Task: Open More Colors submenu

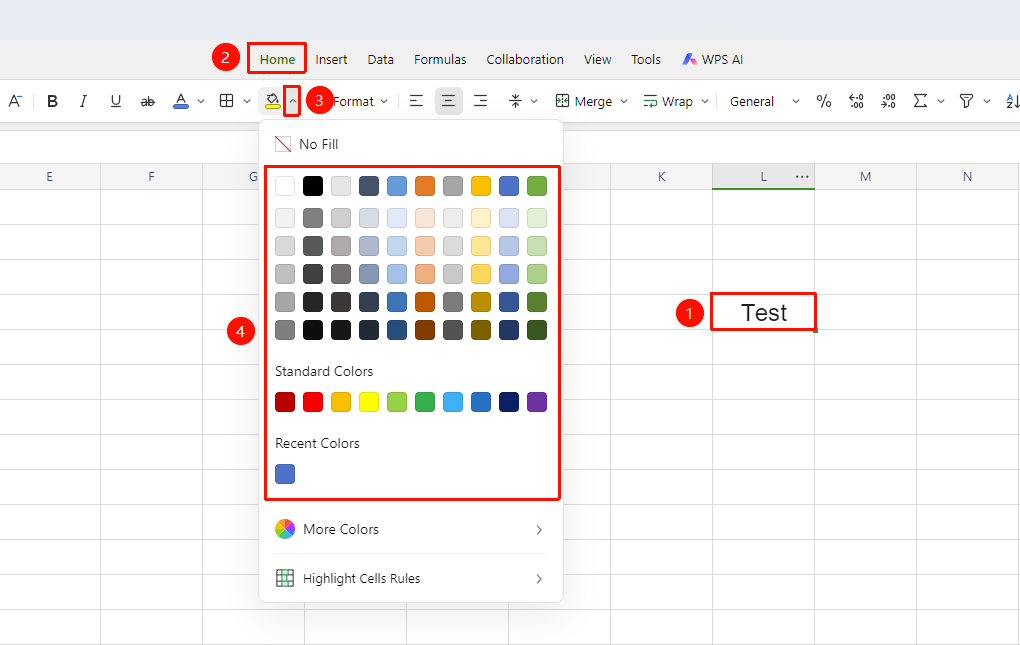Action: point(410,529)
